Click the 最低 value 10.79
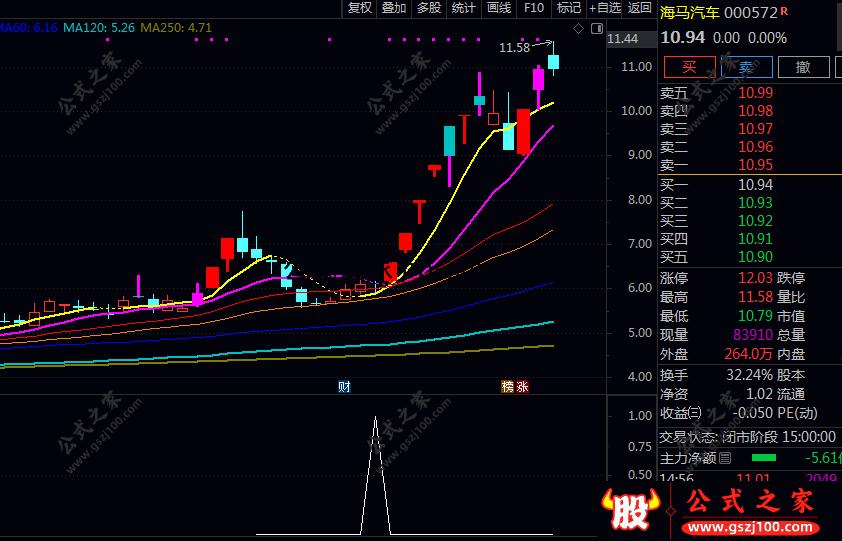Screen dimensions: 842x541 (756, 315)
